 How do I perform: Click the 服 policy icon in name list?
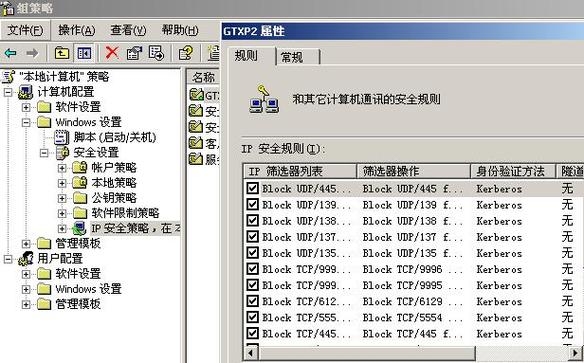(196, 159)
